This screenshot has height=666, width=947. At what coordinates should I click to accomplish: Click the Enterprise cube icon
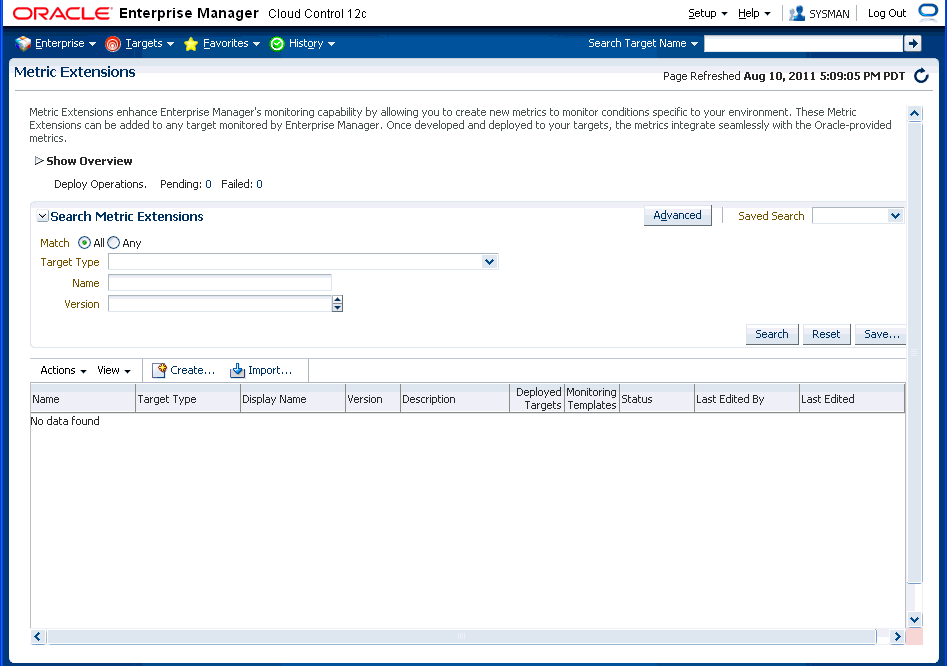23,43
